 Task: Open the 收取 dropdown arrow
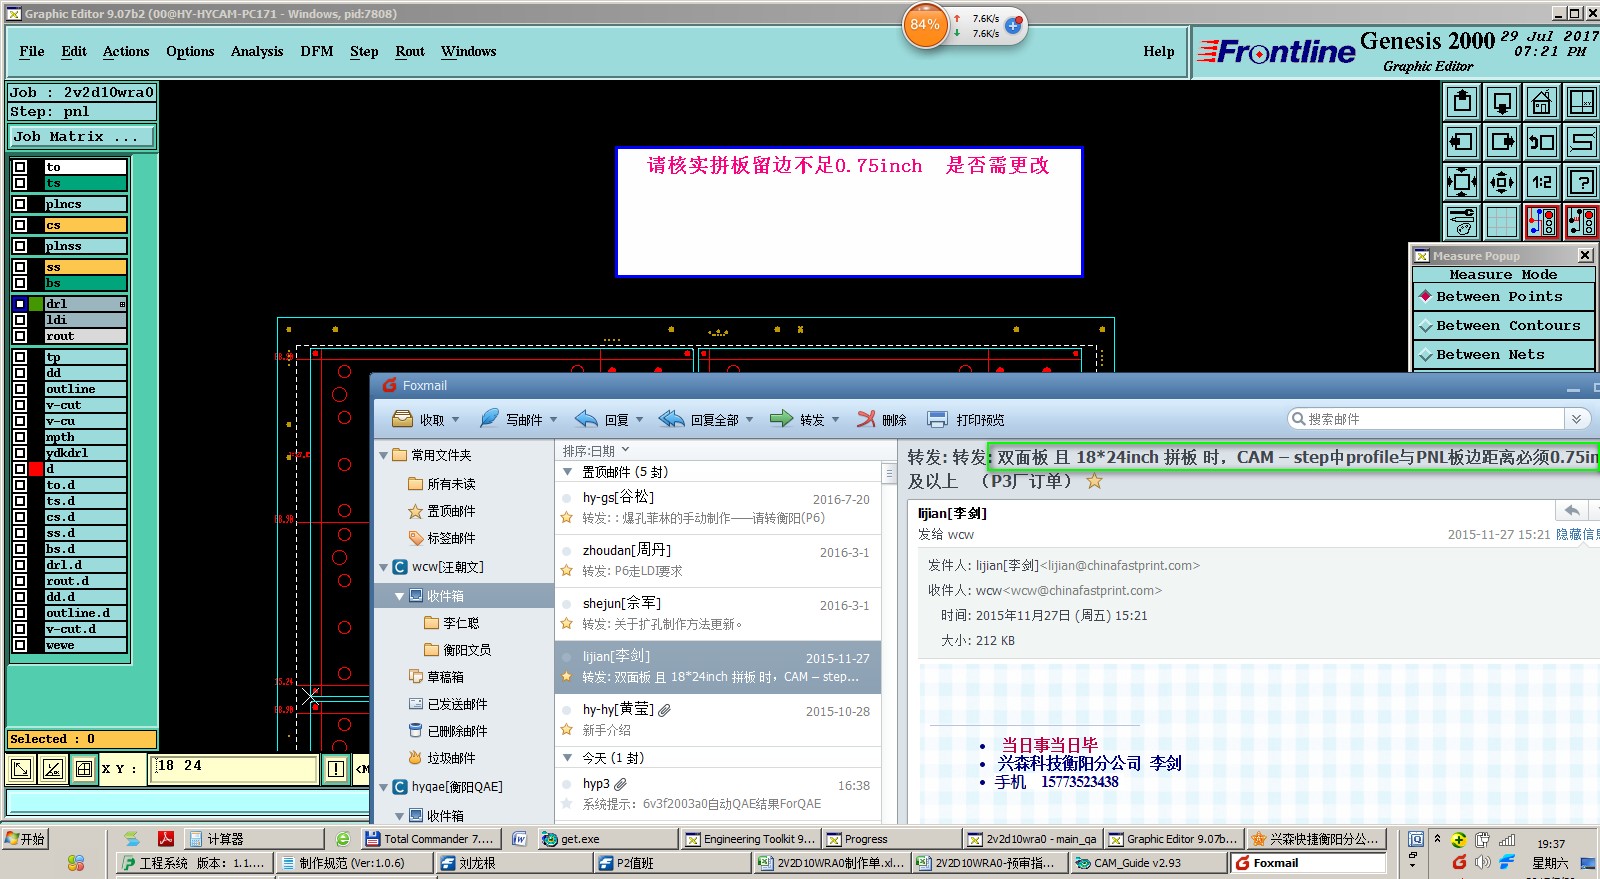[456, 420]
